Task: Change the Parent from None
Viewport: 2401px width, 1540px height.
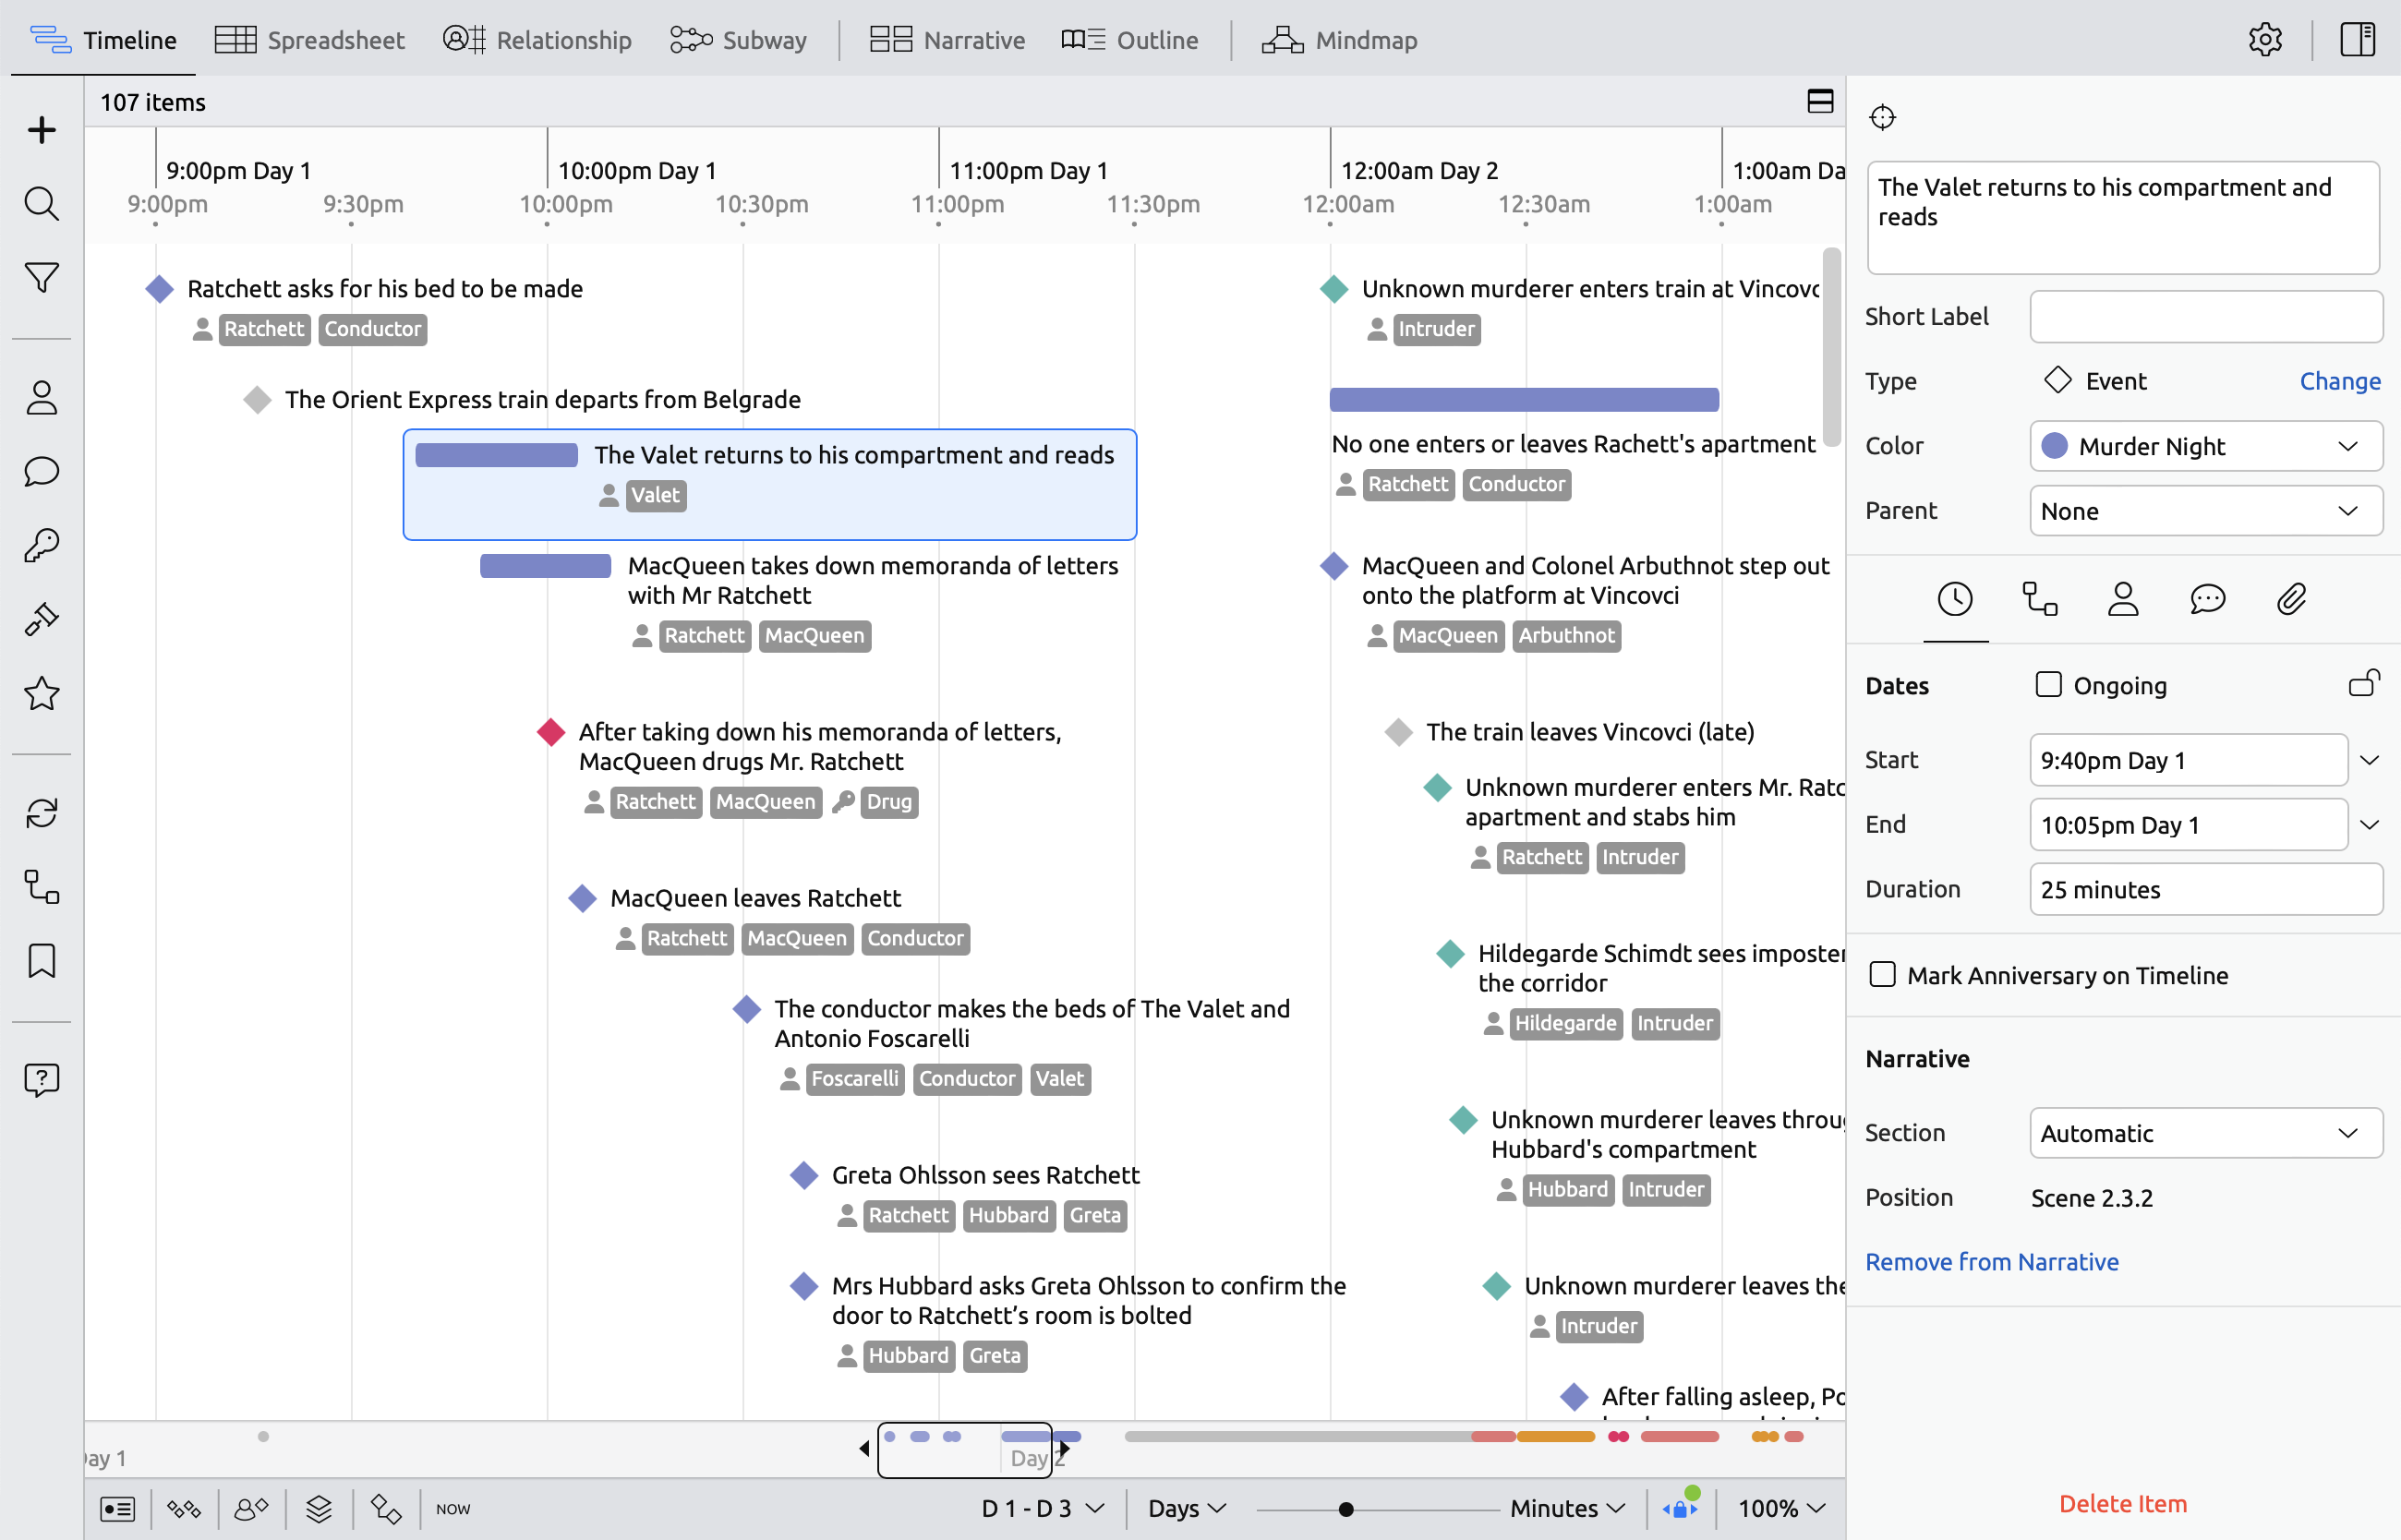Action: [2205, 510]
